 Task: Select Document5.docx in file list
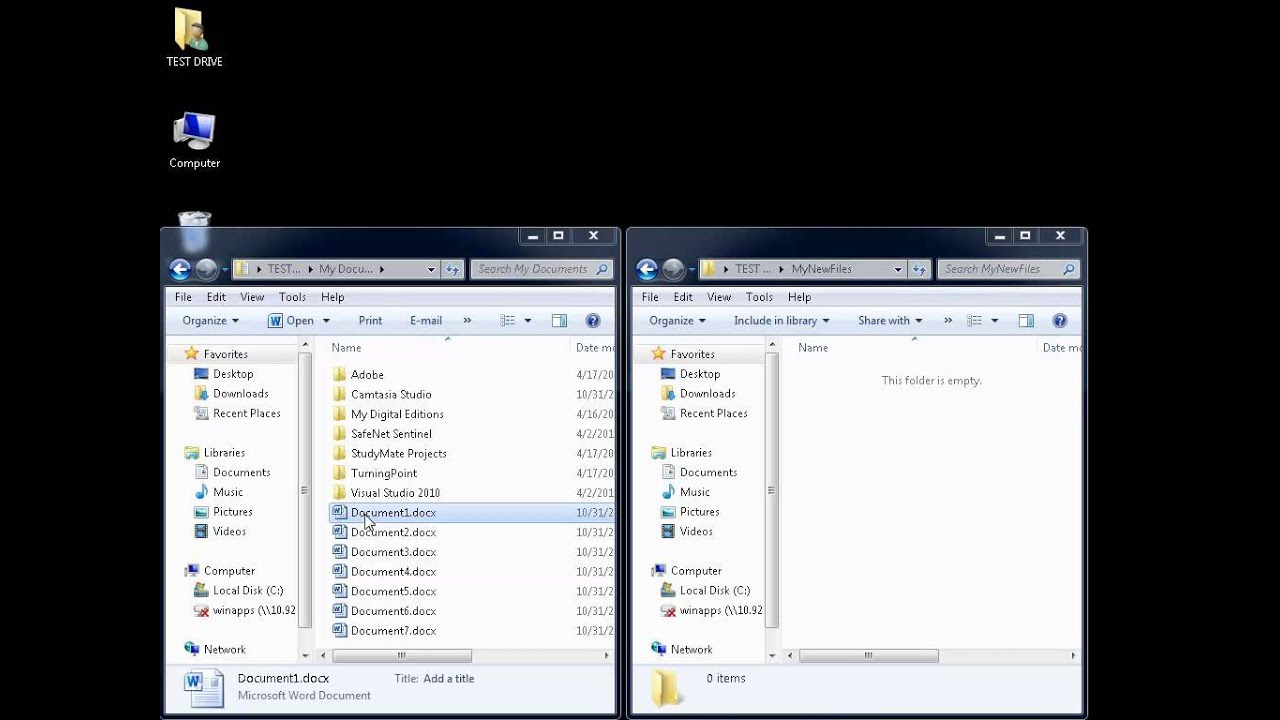[x=393, y=591]
